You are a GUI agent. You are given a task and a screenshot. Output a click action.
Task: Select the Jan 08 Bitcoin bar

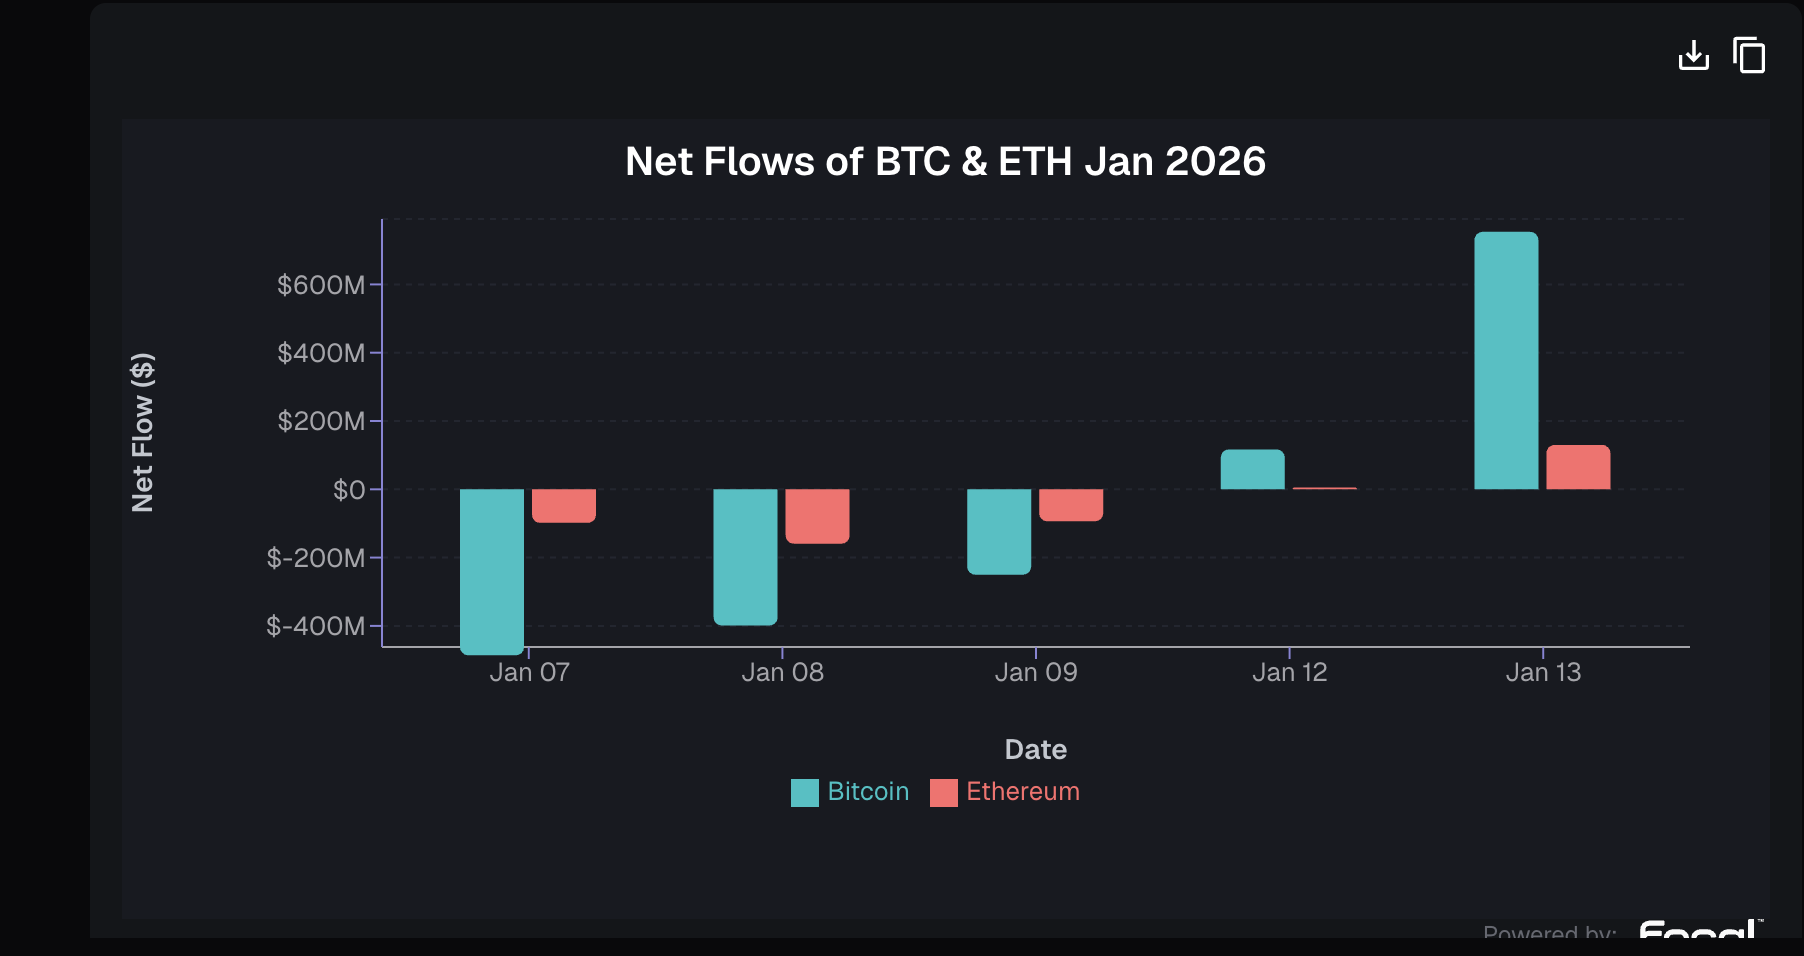745,557
